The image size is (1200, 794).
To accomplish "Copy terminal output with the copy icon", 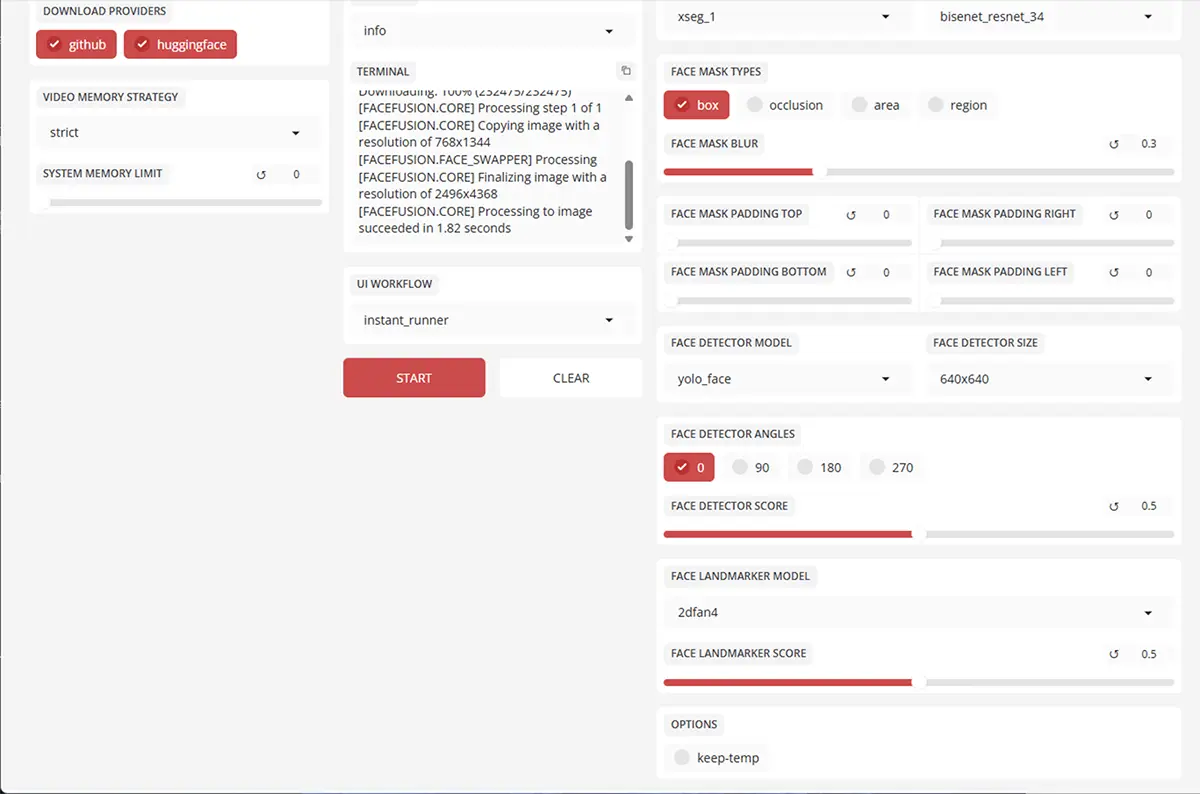I will (626, 71).
